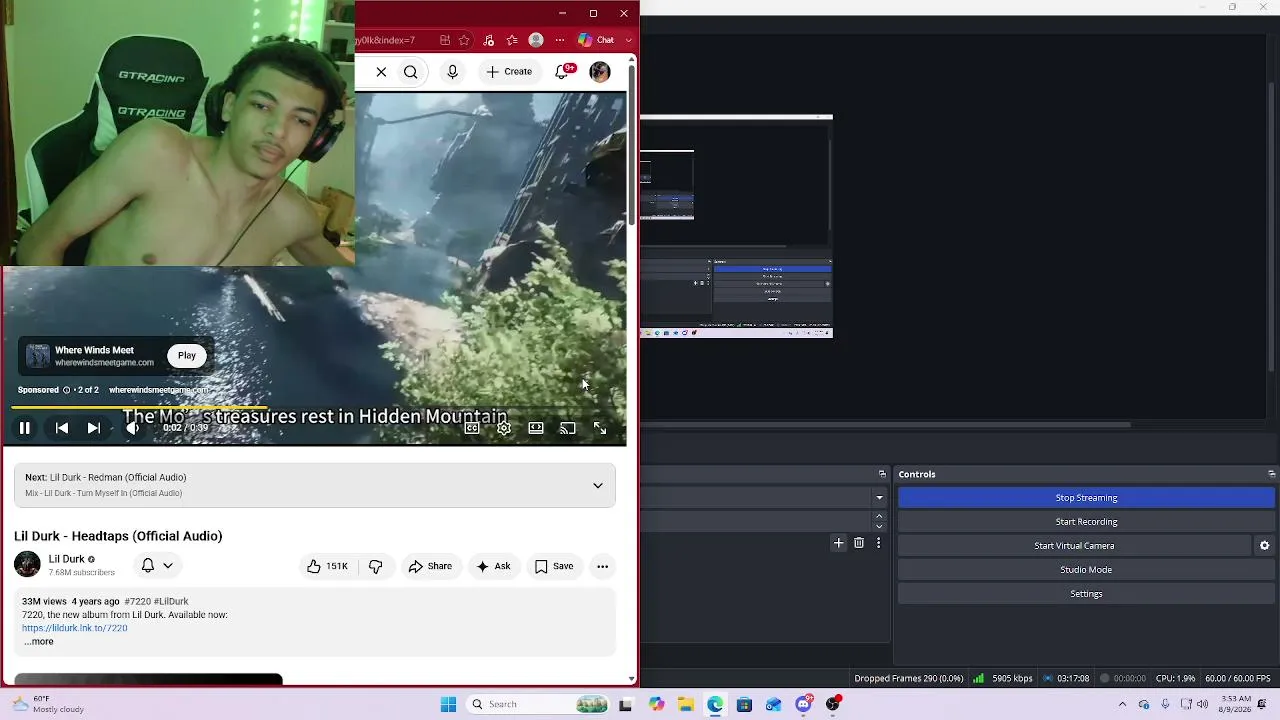Click the YouTube search magnifier button

pyautogui.click(x=411, y=72)
